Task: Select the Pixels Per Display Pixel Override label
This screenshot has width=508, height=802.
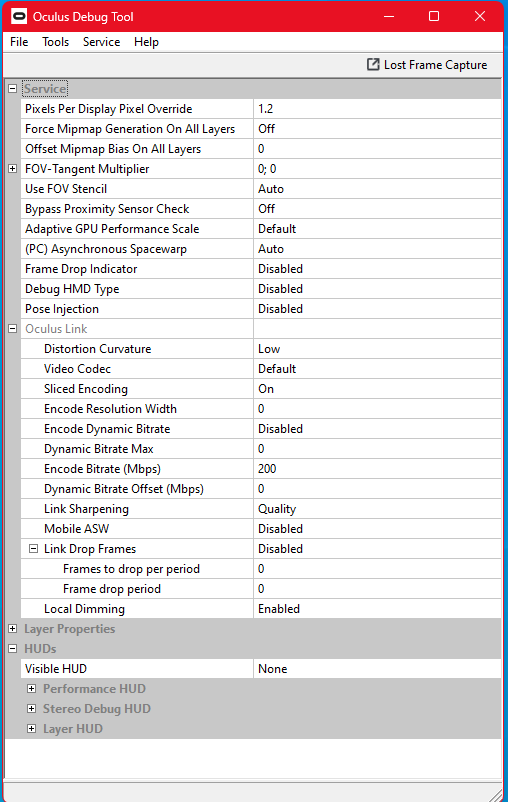Action: (108, 108)
